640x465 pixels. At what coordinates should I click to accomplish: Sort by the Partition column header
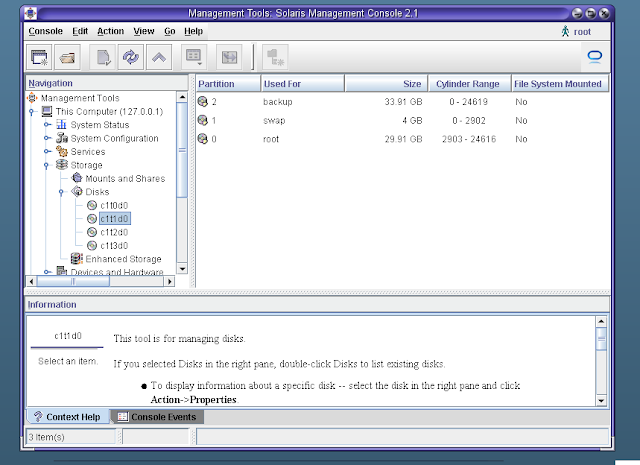228,84
